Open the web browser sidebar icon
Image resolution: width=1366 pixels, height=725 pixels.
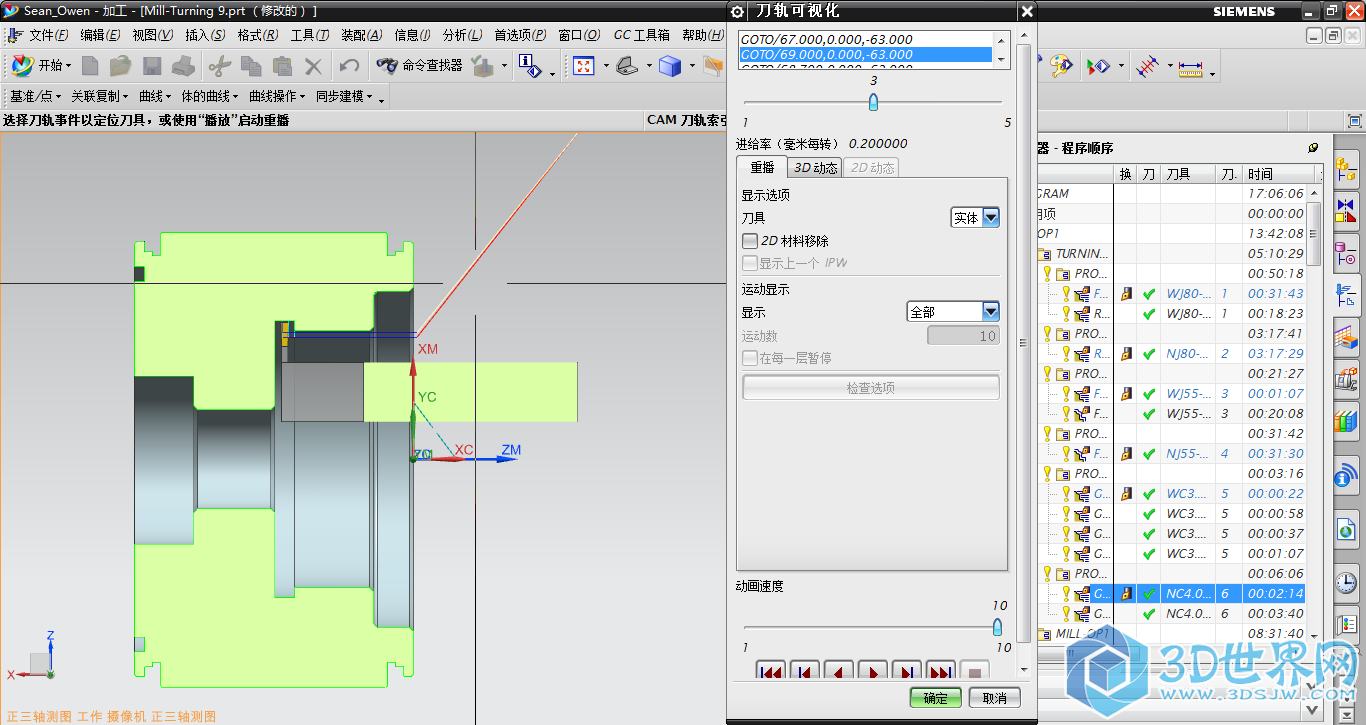pyautogui.click(x=1346, y=531)
